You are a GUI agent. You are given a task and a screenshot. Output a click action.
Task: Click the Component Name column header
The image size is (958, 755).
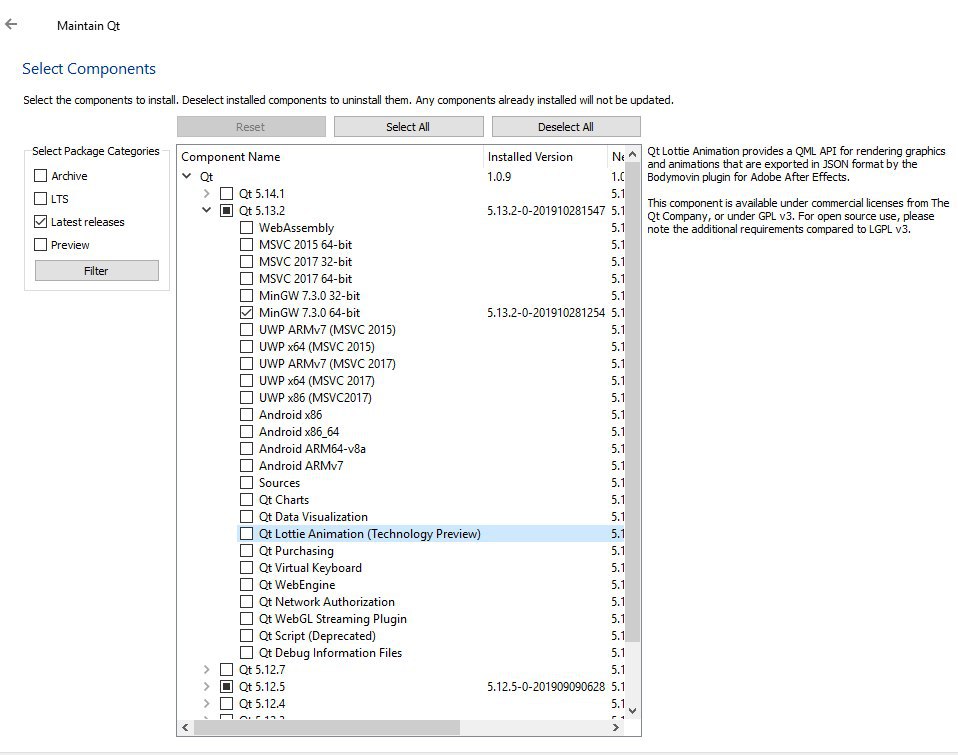point(330,156)
